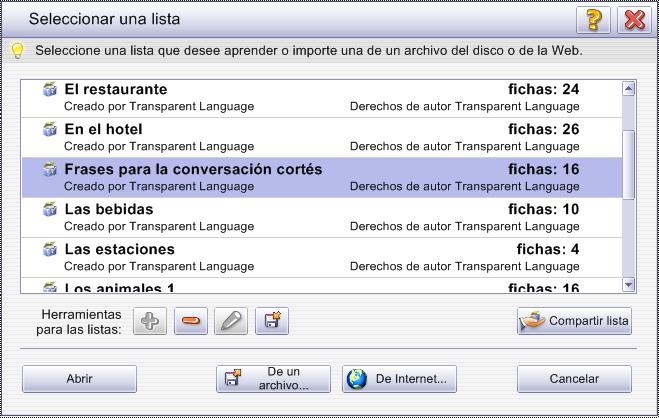The height and width of the screenshot is (418, 659).
Task: Click the remove list minus icon
Action: (191, 321)
